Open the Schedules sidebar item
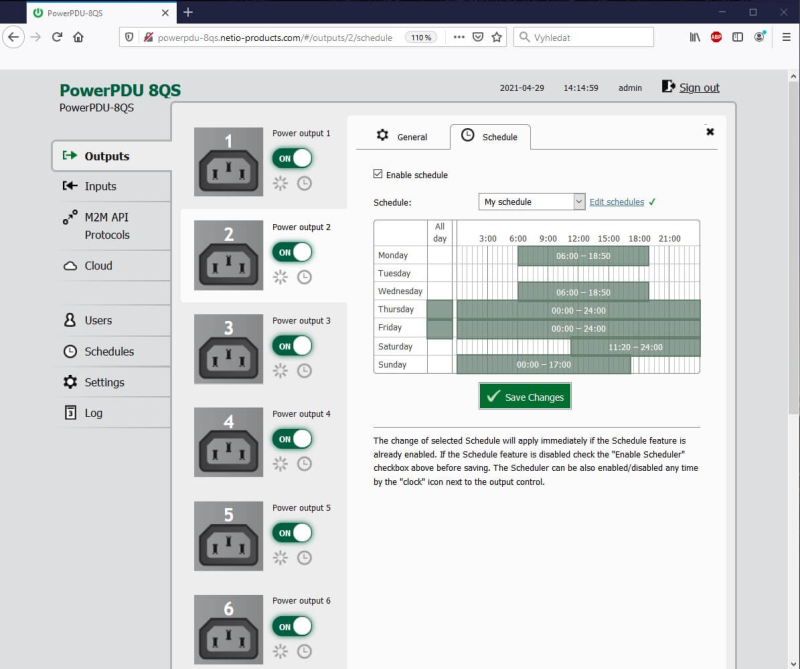Image resolution: width=800 pixels, height=669 pixels. click(108, 352)
